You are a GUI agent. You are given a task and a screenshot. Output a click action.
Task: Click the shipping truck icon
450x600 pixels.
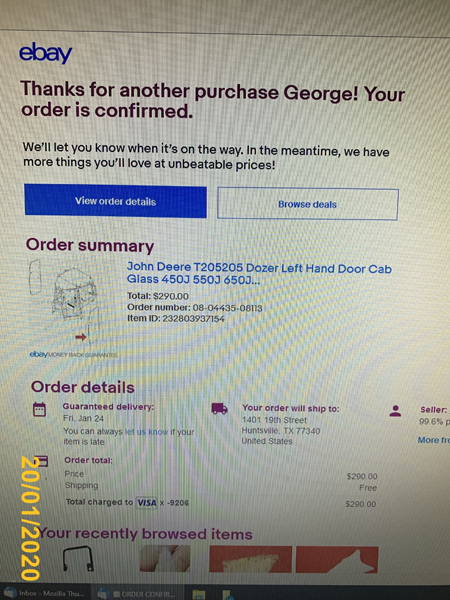point(220,409)
